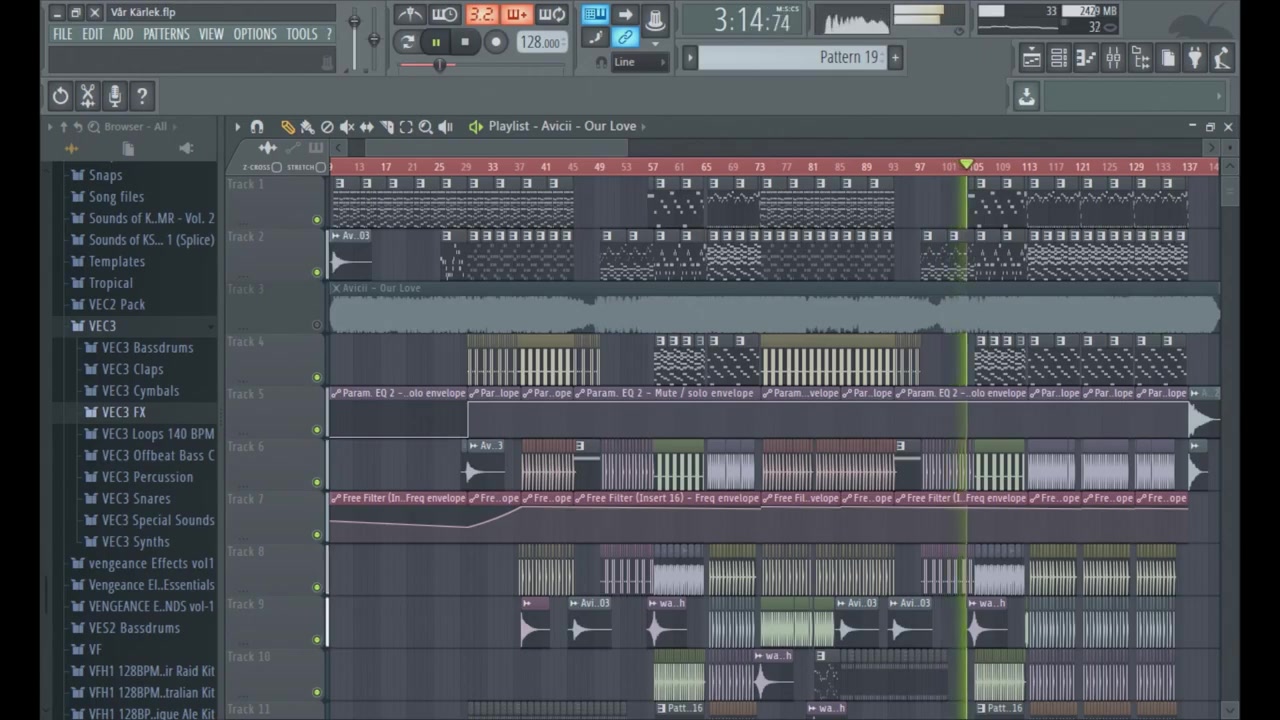Toggle the 3.2 countdown before recording
1280x720 pixels.
point(481,14)
